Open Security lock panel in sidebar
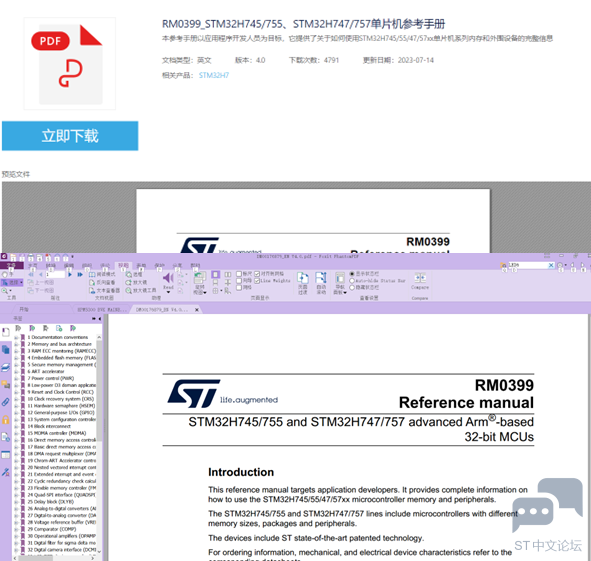This screenshot has width=591, height=561. tap(6, 419)
